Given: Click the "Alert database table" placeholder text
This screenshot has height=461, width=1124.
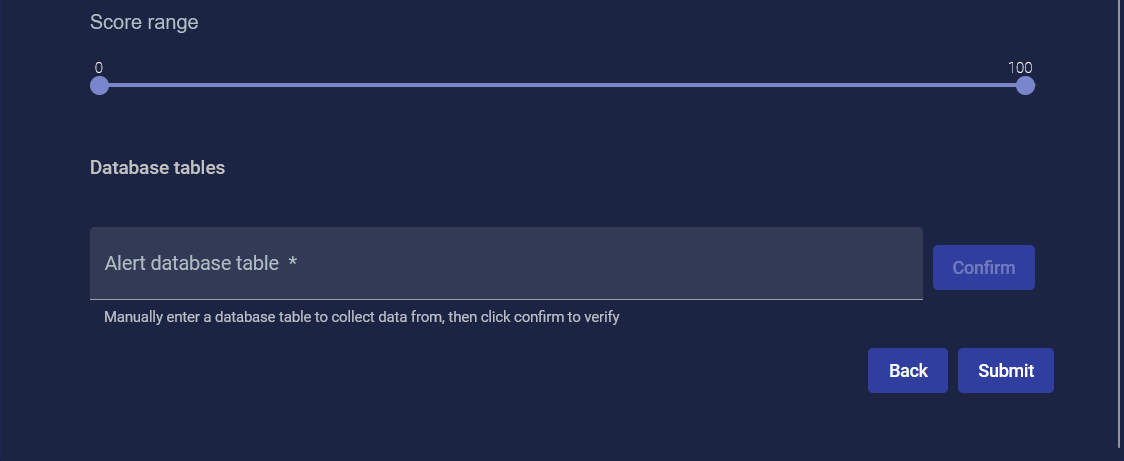Looking at the screenshot, I should coord(191,263).
